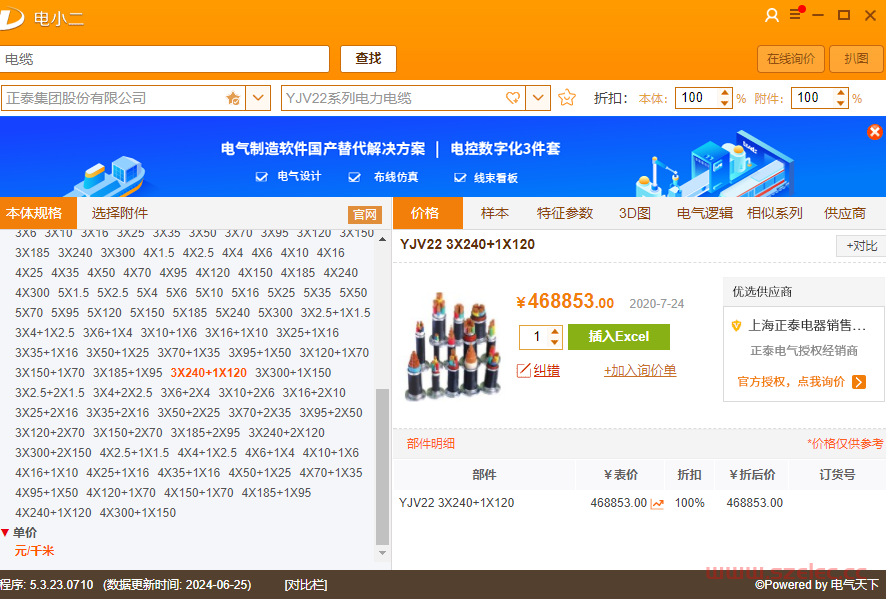Viewport: 886px width, 599px height.
Task: Click the star favorite icon beside series dropdown
Action: [x=567, y=98]
